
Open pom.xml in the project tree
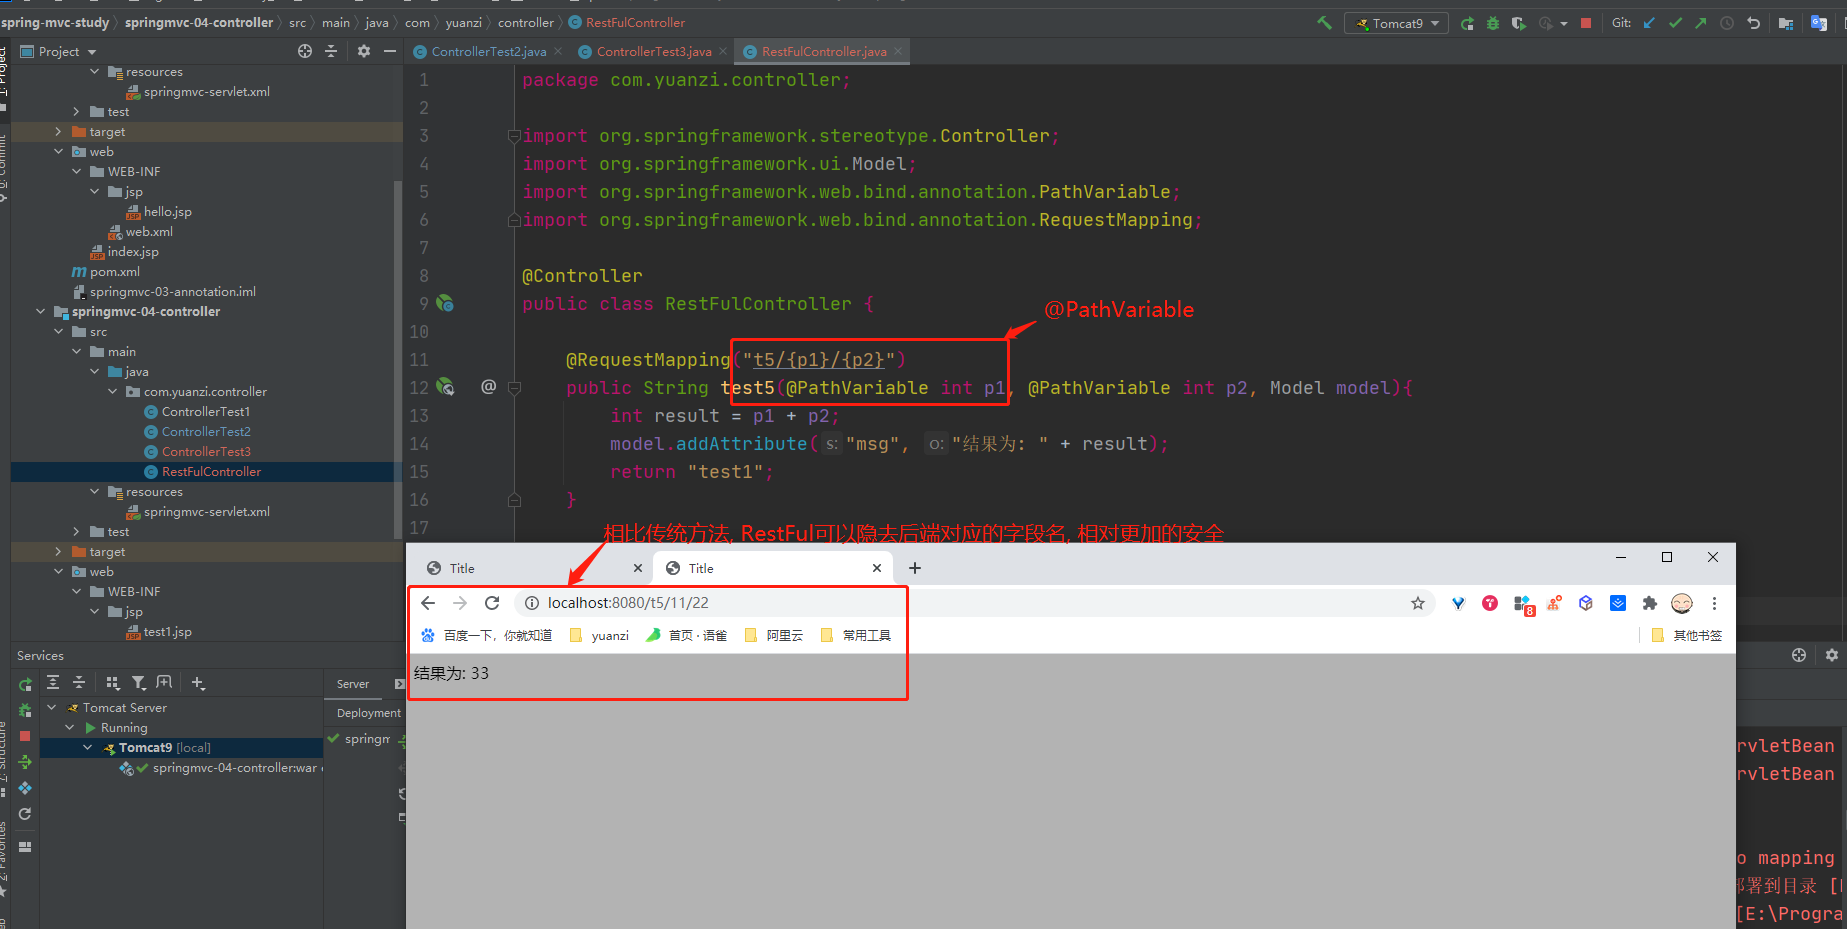[106, 272]
